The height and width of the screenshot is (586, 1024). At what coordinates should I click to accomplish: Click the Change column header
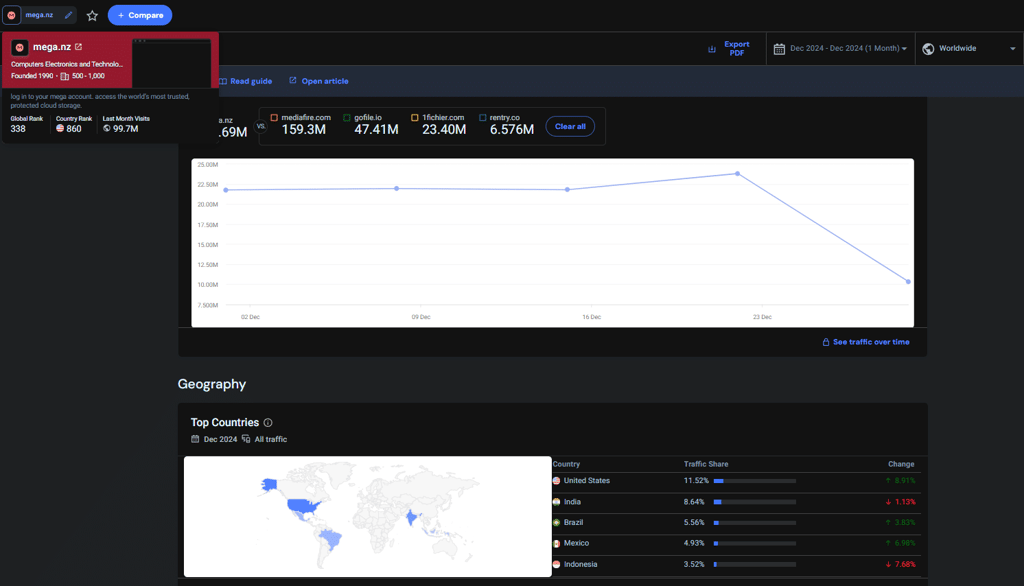coord(901,464)
